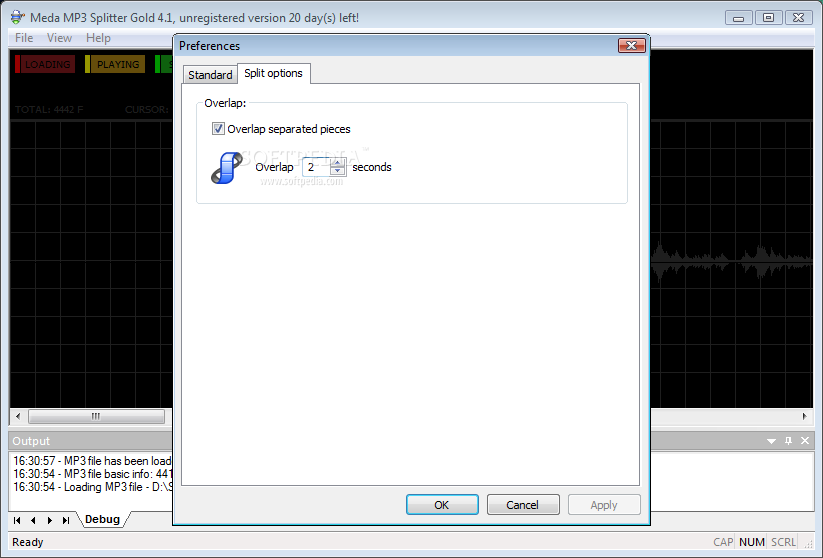Click the yellow PLAYING indicator
The image size is (823, 558).
tap(115, 64)
